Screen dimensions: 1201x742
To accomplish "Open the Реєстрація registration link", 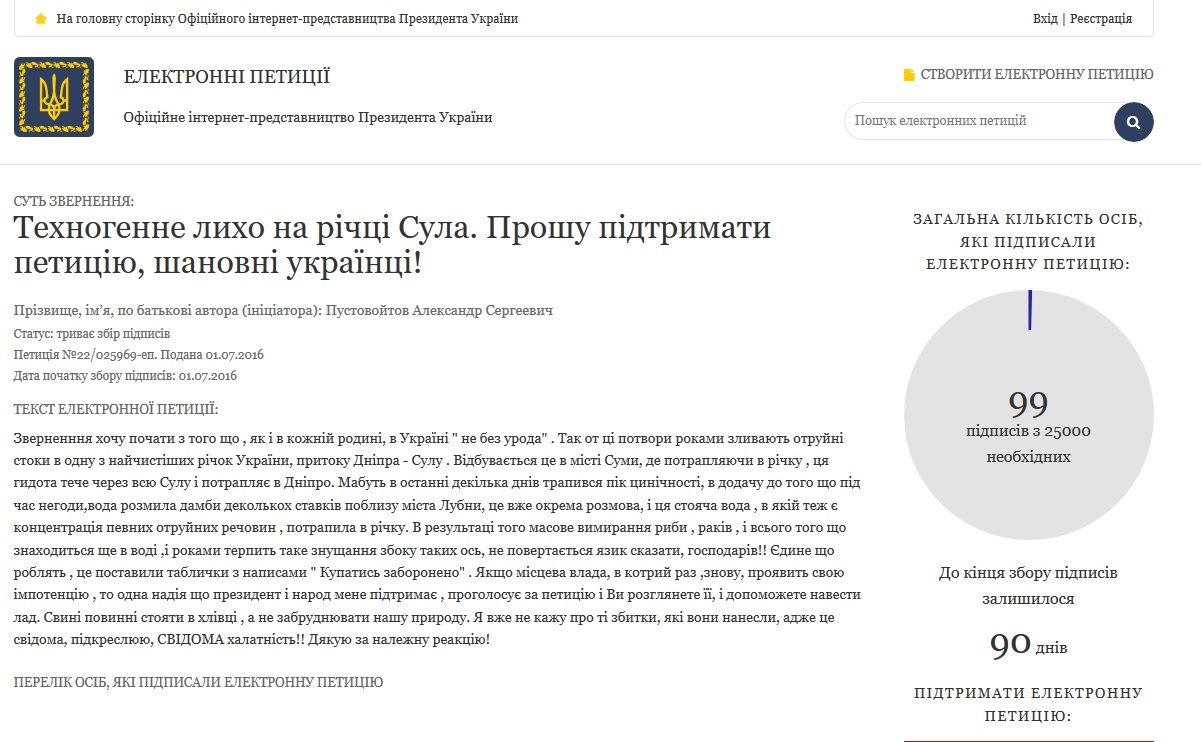I will coord(1101,19).
